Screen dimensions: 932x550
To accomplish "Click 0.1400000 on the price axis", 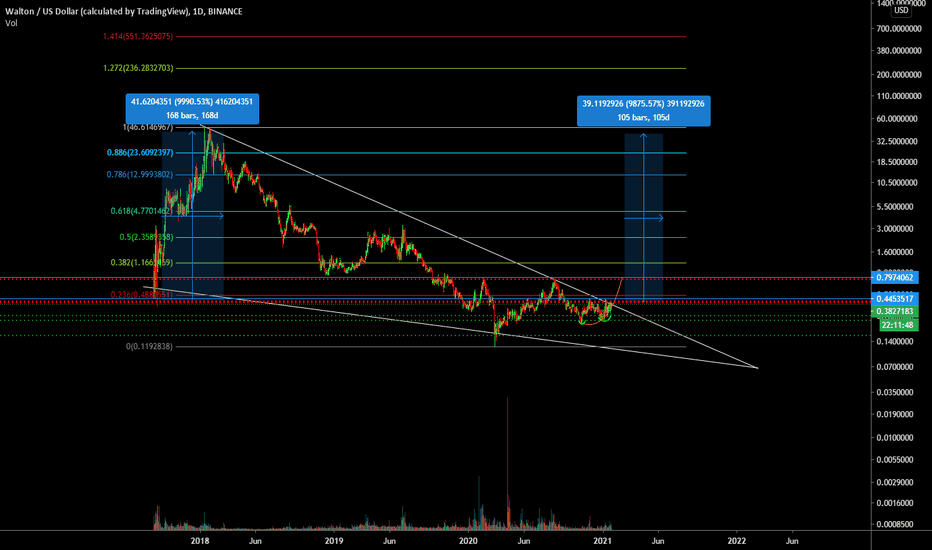I will pyautogui.click(x=895, y=341).
